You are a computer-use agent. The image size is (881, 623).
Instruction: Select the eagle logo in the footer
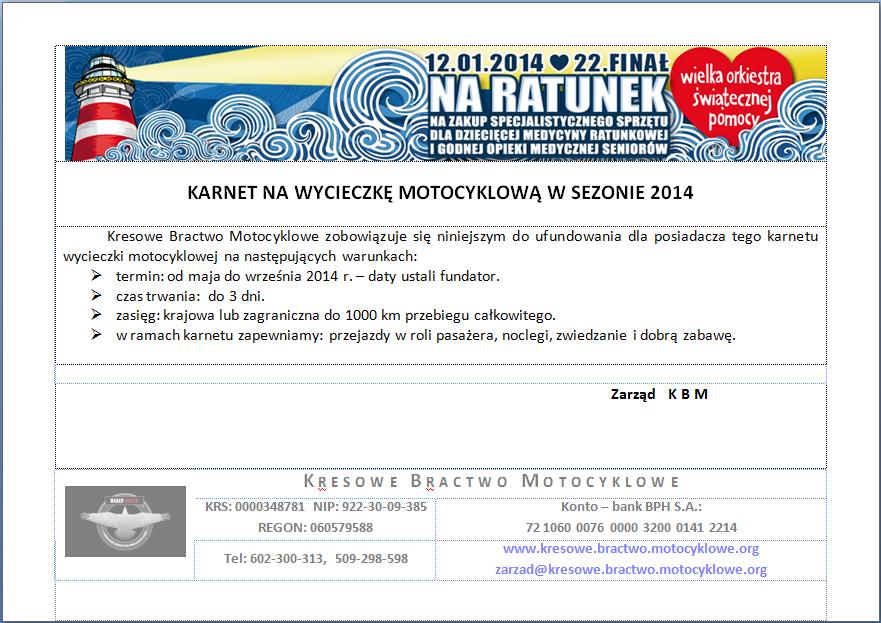pos(125,521)
